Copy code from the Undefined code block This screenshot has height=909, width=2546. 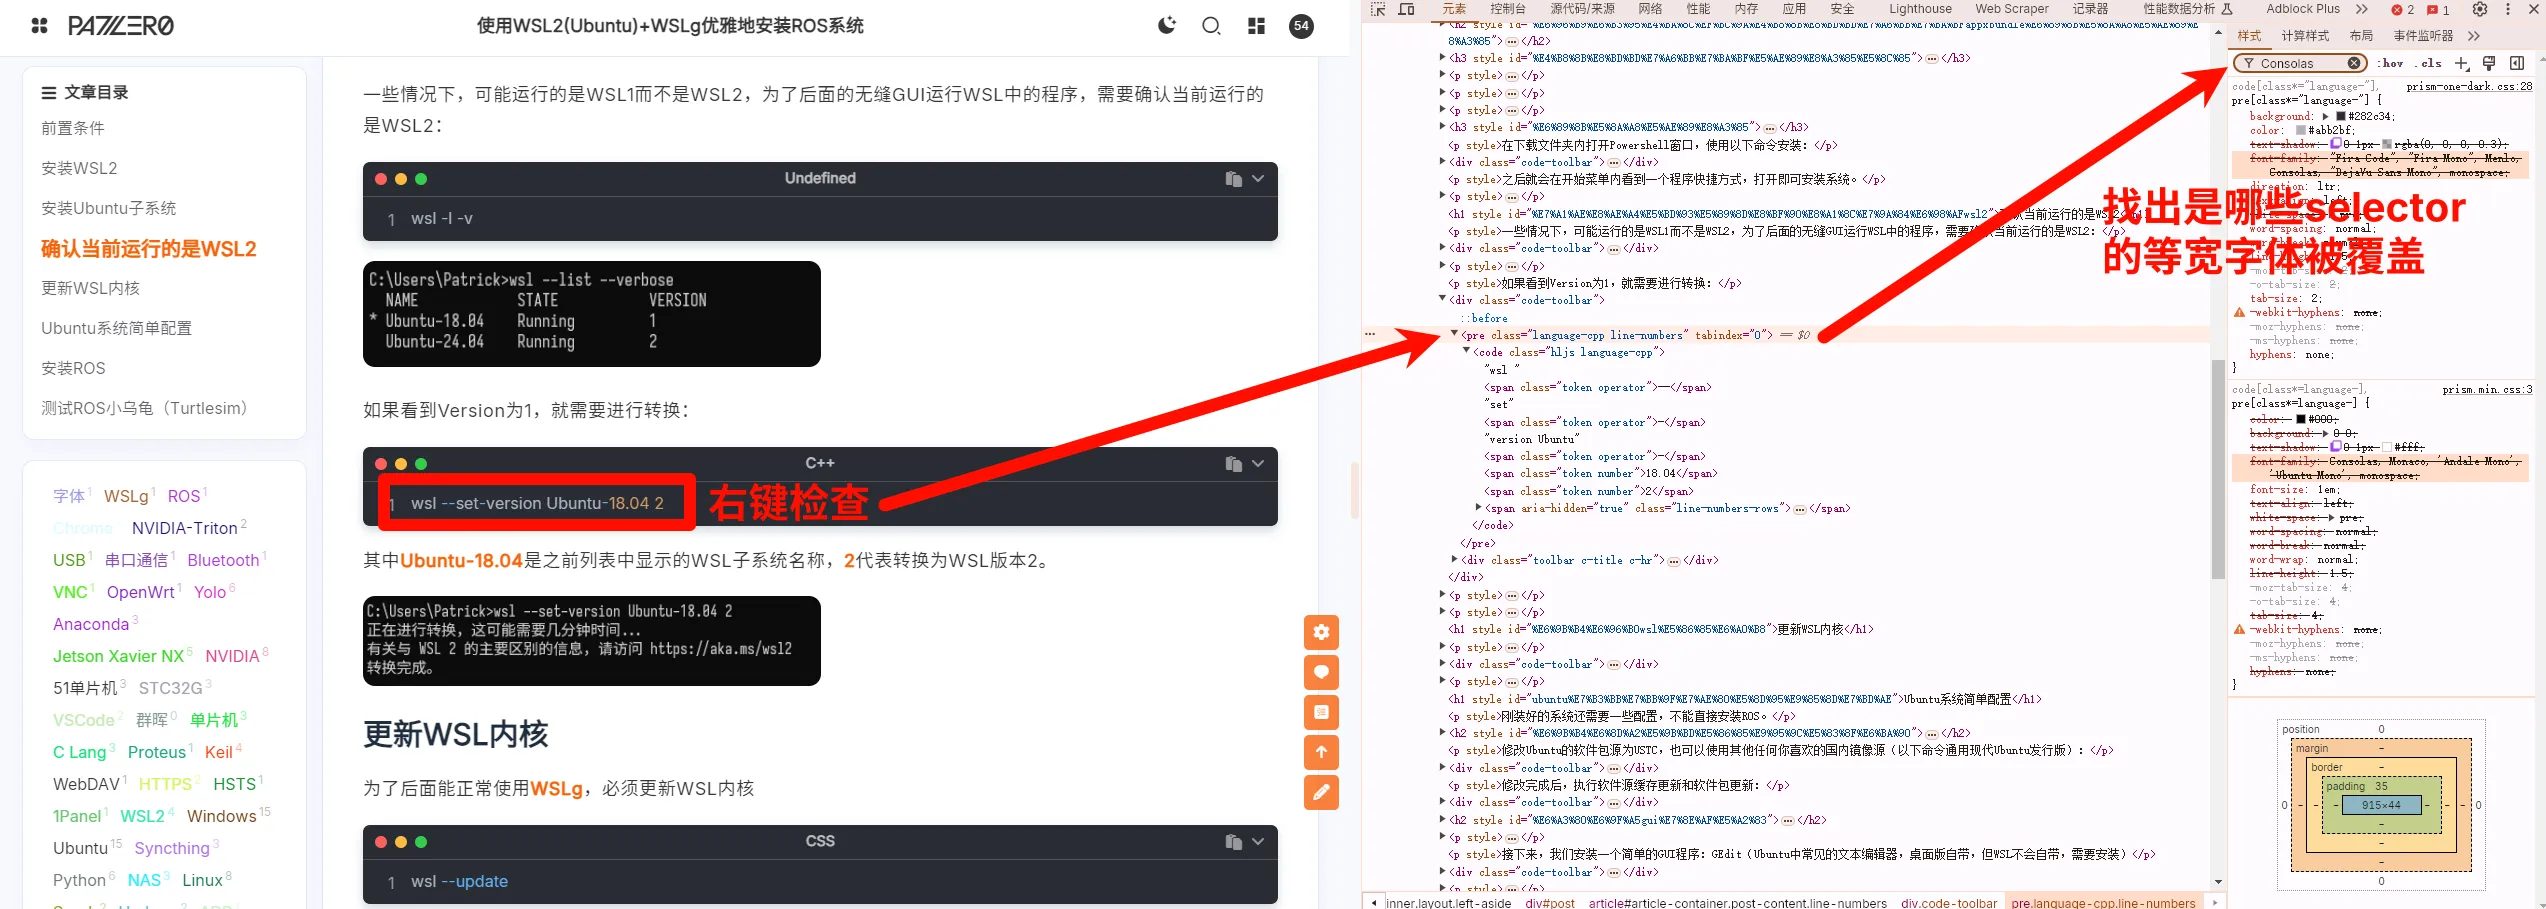[x=1233, y=179]
